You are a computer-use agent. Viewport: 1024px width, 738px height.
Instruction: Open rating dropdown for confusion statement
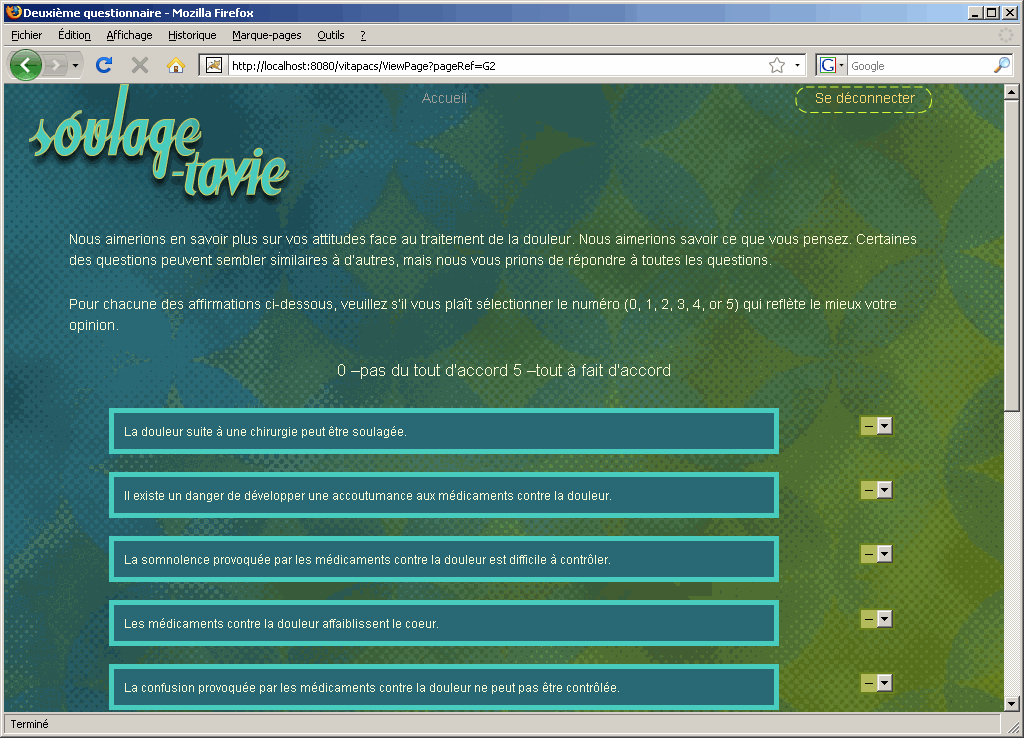tap(876, 683)
